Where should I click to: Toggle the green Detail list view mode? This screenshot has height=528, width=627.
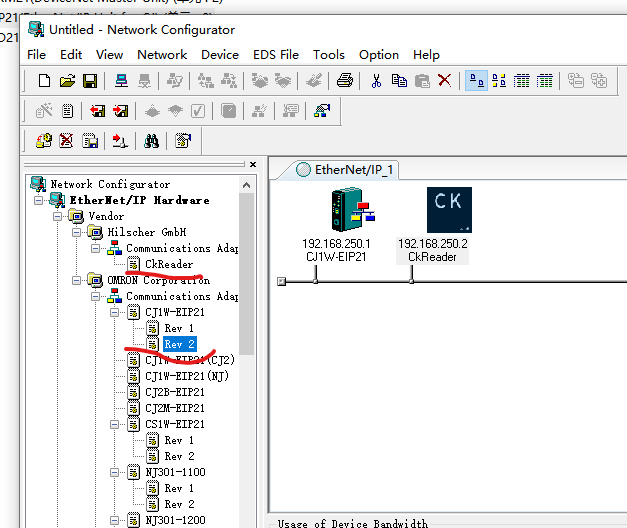tap(545, 81)
